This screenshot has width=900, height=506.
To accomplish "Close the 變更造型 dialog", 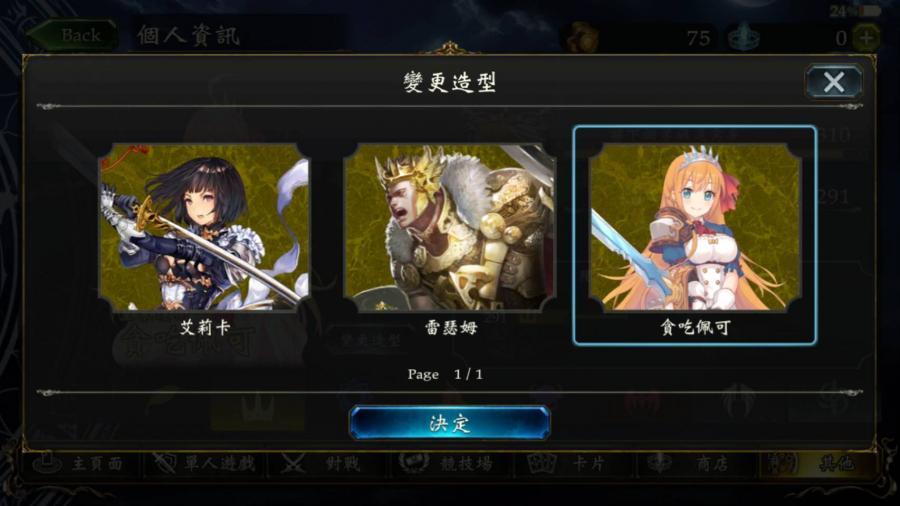I will 833,82.
